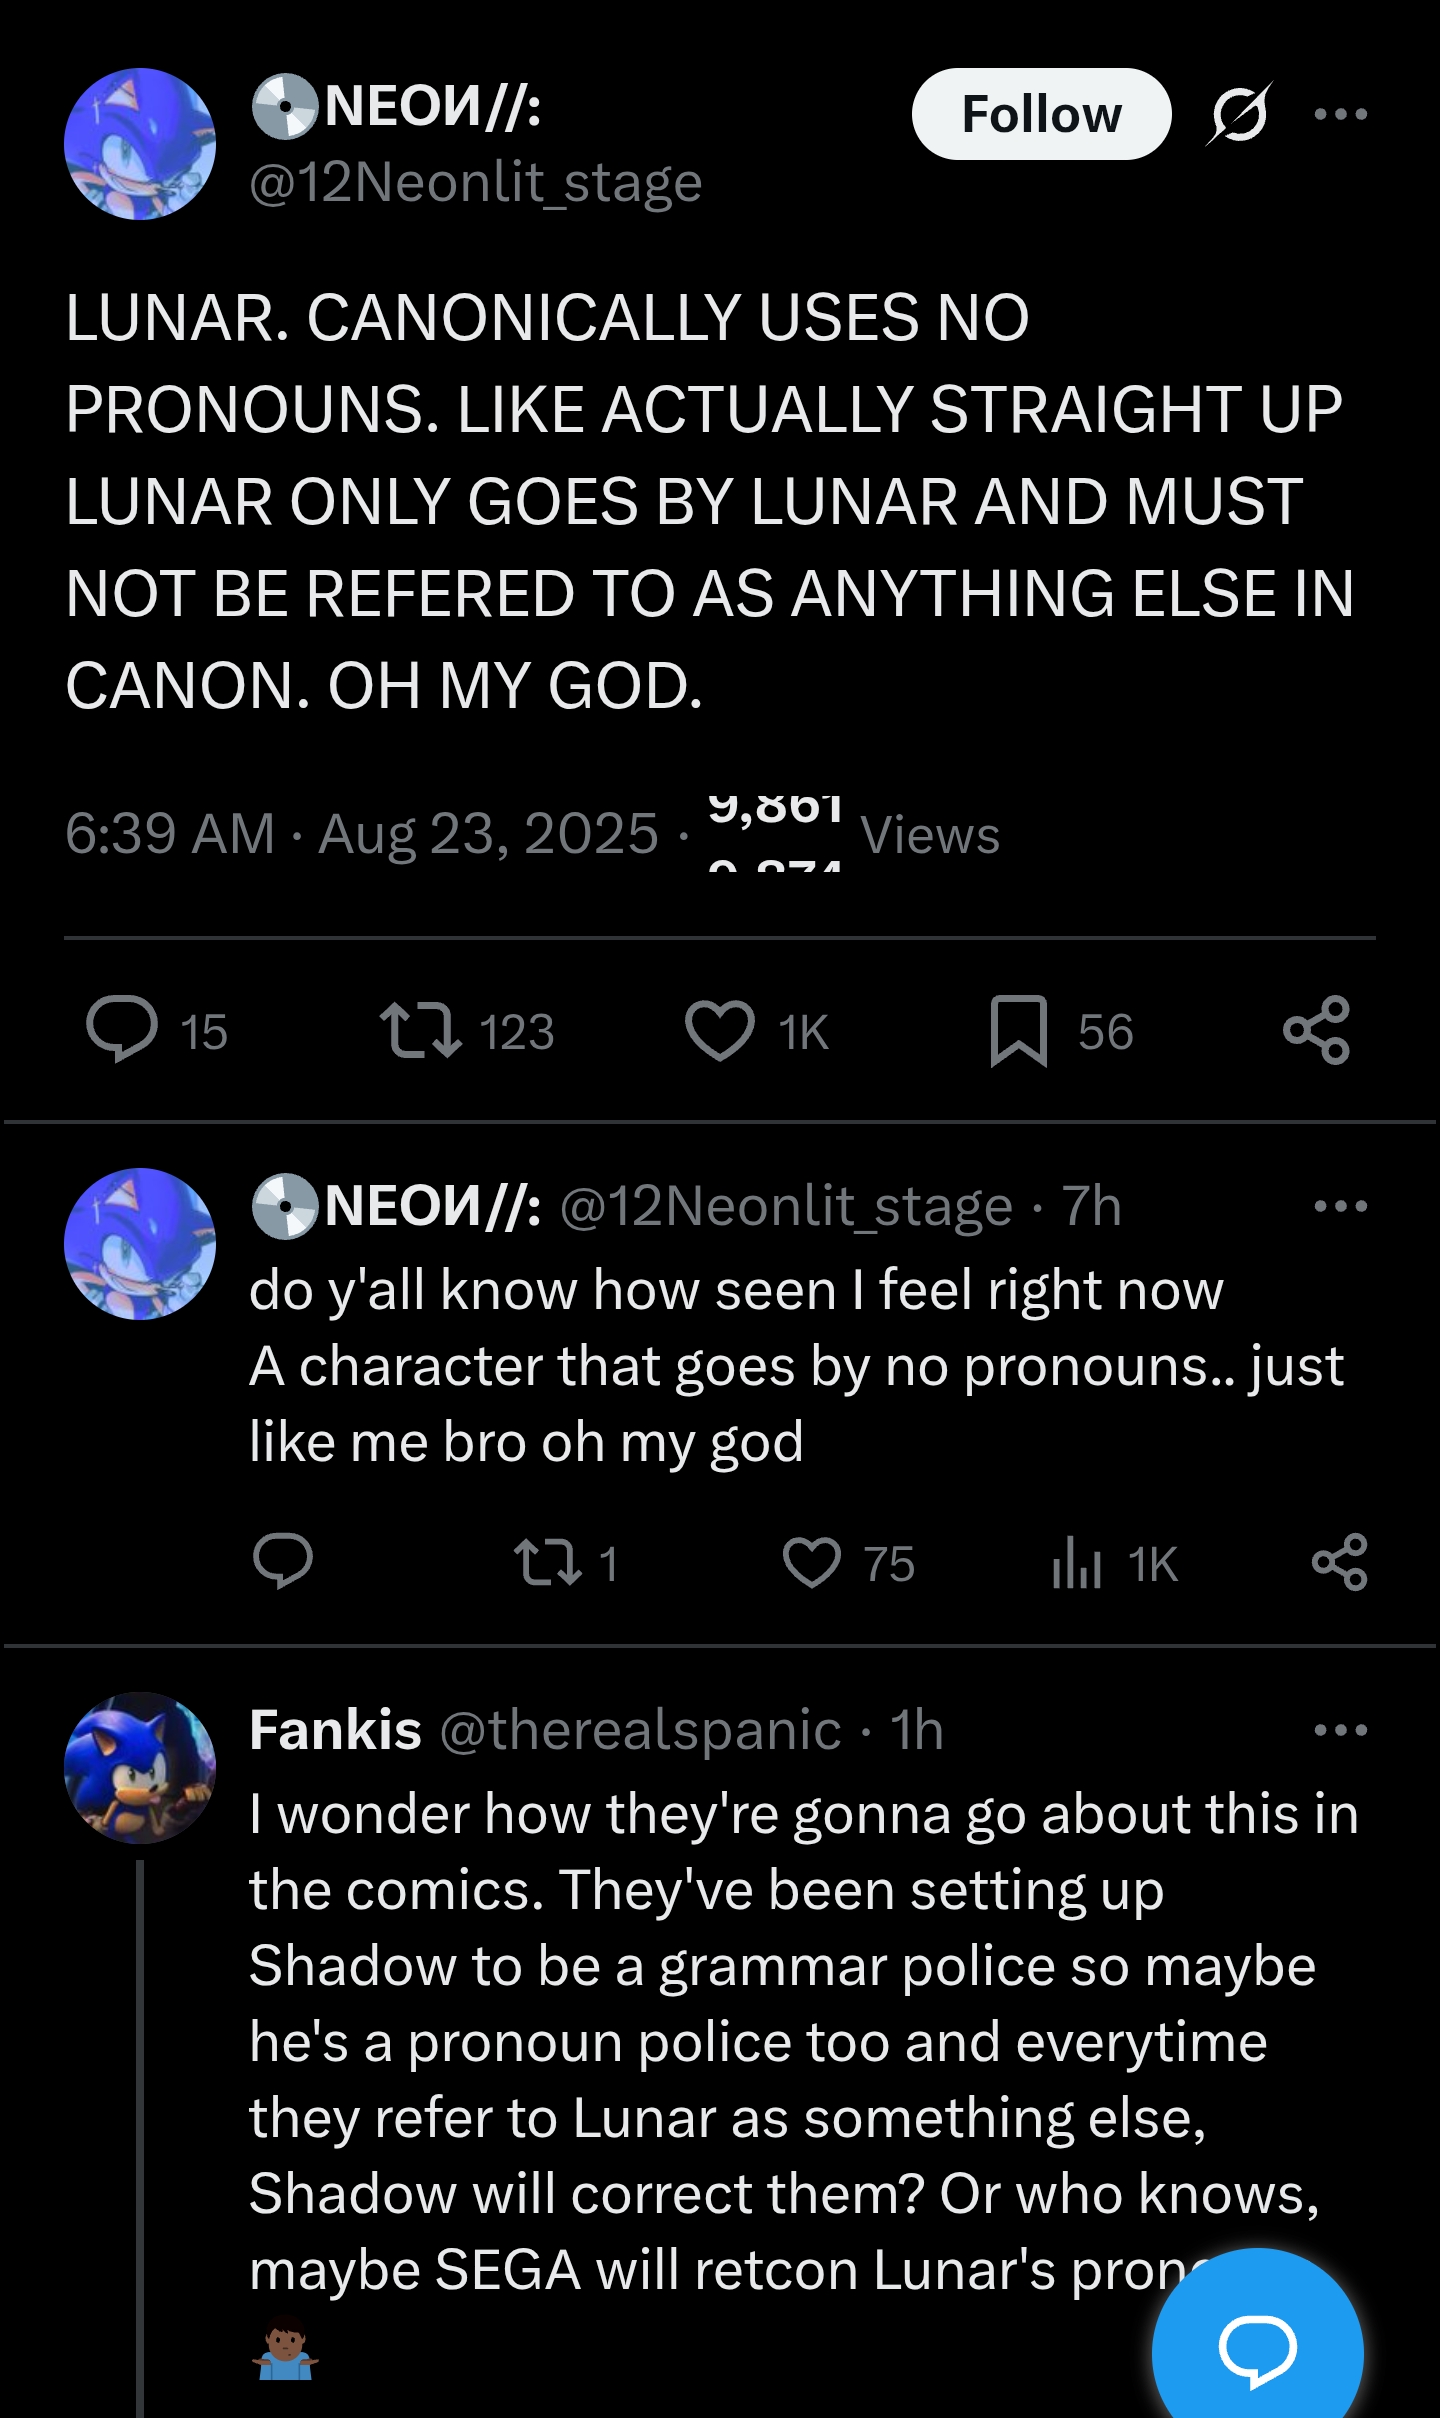This screenshot has width=1440, height=2418.
Task: Open @12Neonlit_stage handle on 7h reply
Action: click(x=786, y=1206)
